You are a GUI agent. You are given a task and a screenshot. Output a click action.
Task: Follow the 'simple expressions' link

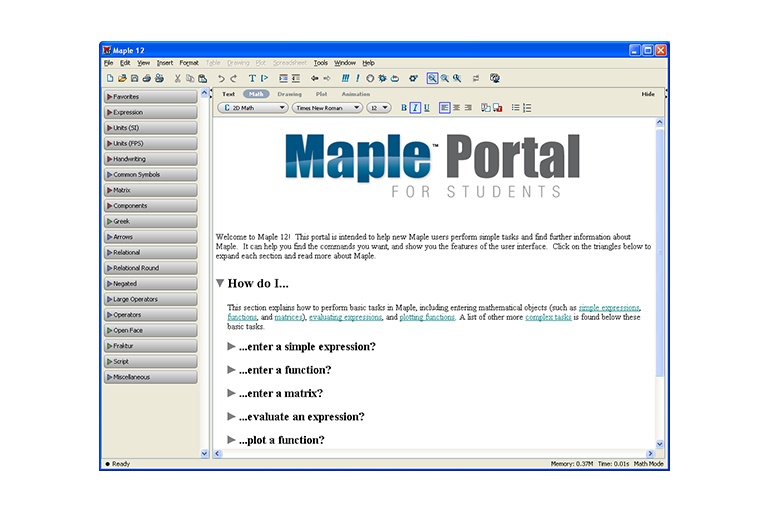point(609,308)
